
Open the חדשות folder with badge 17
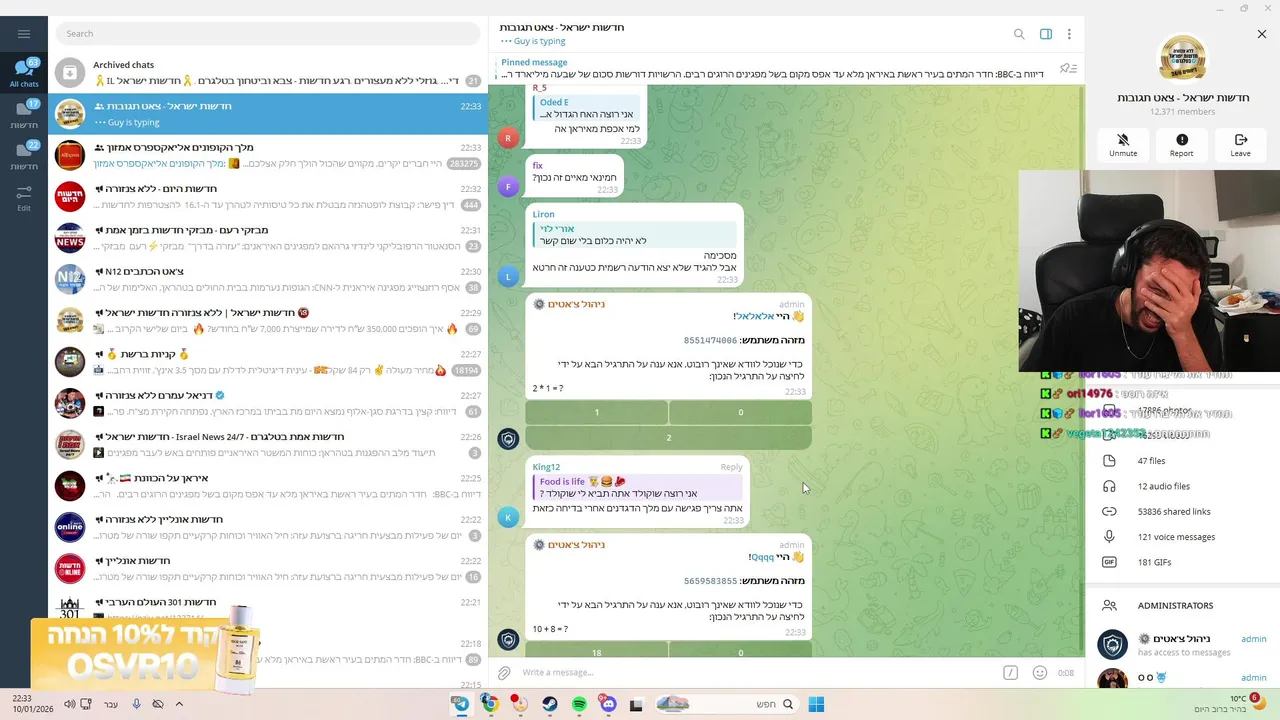[24, 114]
